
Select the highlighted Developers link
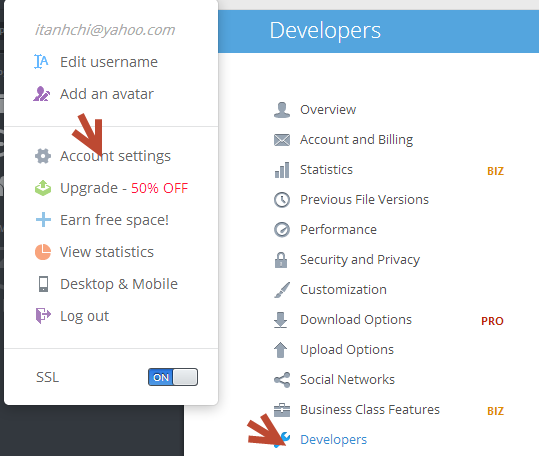[x=333, y=440]
